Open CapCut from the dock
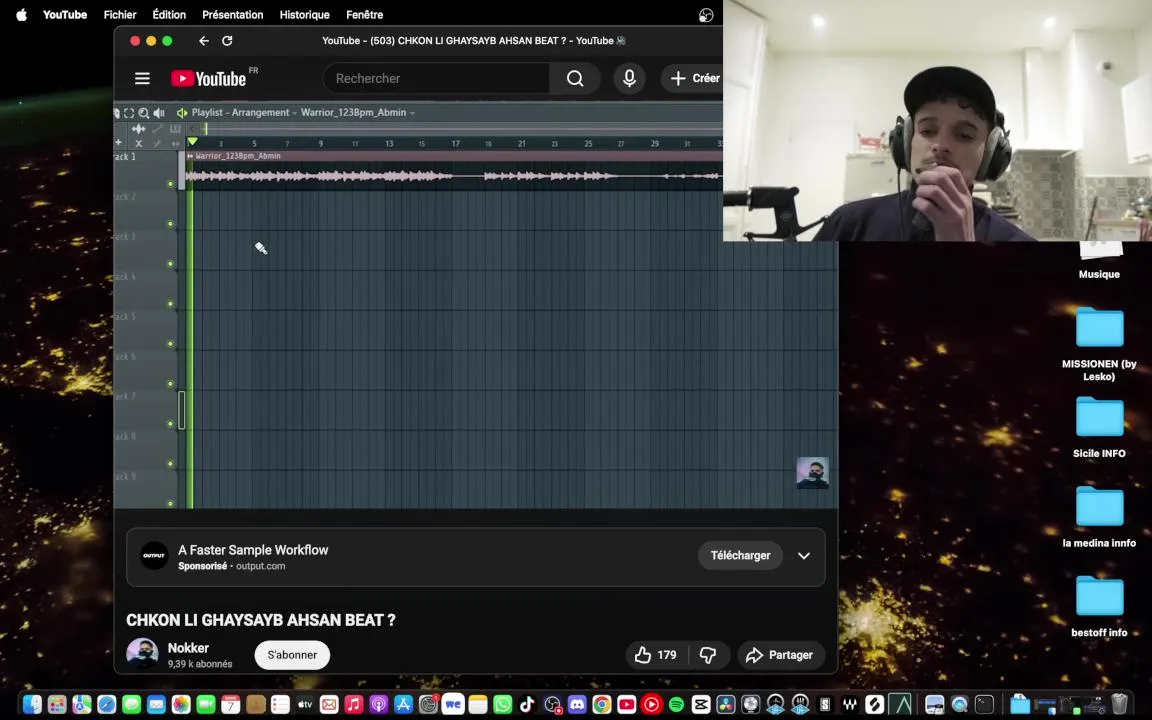1152x720 pixels. [701, 705]
